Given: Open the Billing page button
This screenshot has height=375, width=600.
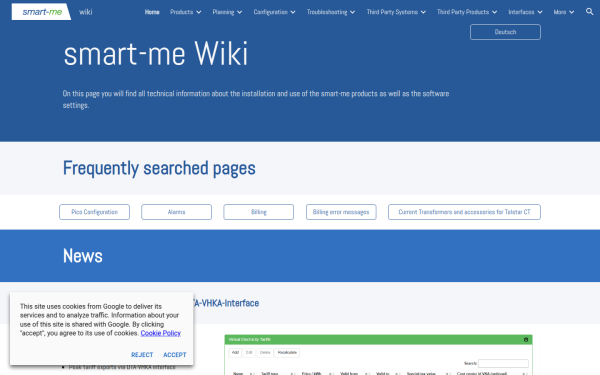Looking at the screenshot, I should pos(259,212).
